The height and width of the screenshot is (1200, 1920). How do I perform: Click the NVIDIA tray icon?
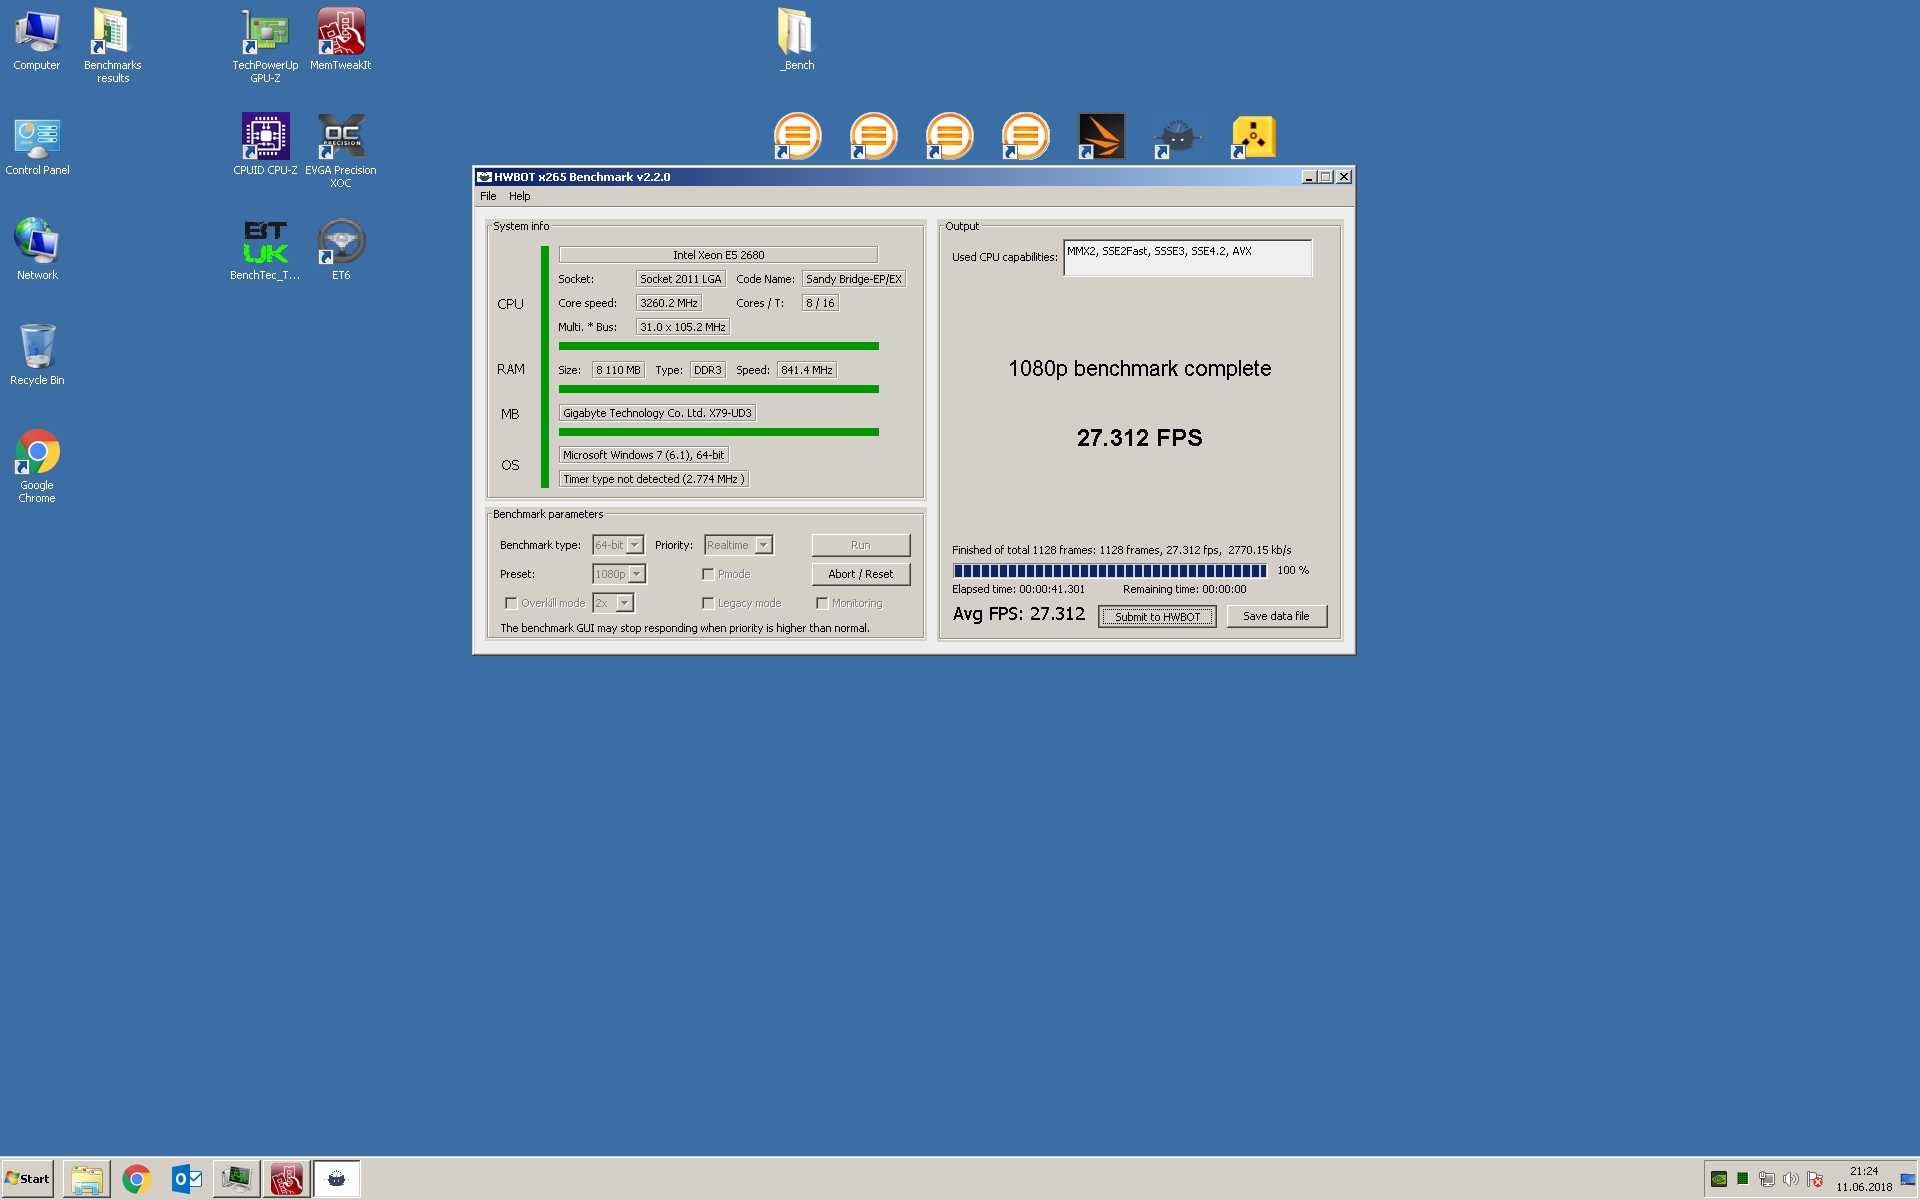[x=1719, y=1179]
